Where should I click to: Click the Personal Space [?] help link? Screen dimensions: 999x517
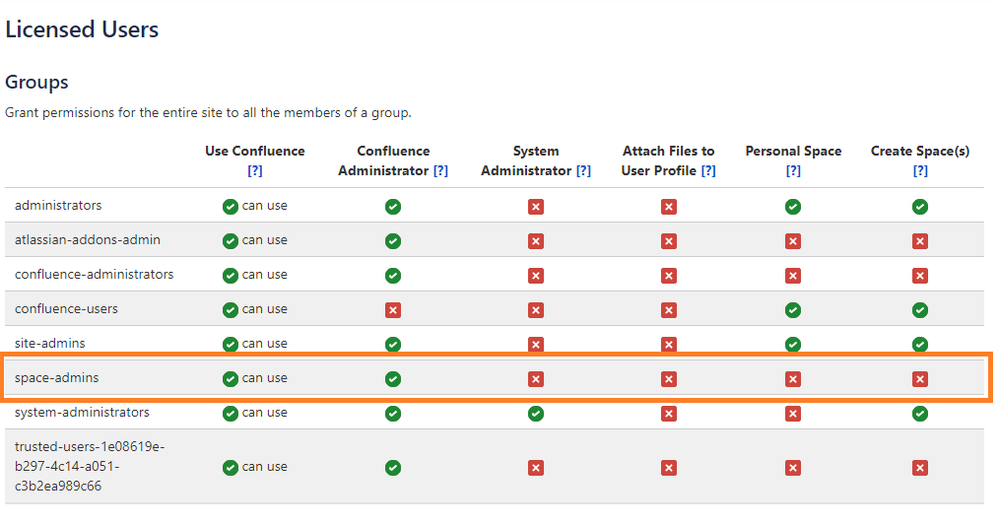tap(793, 171)
